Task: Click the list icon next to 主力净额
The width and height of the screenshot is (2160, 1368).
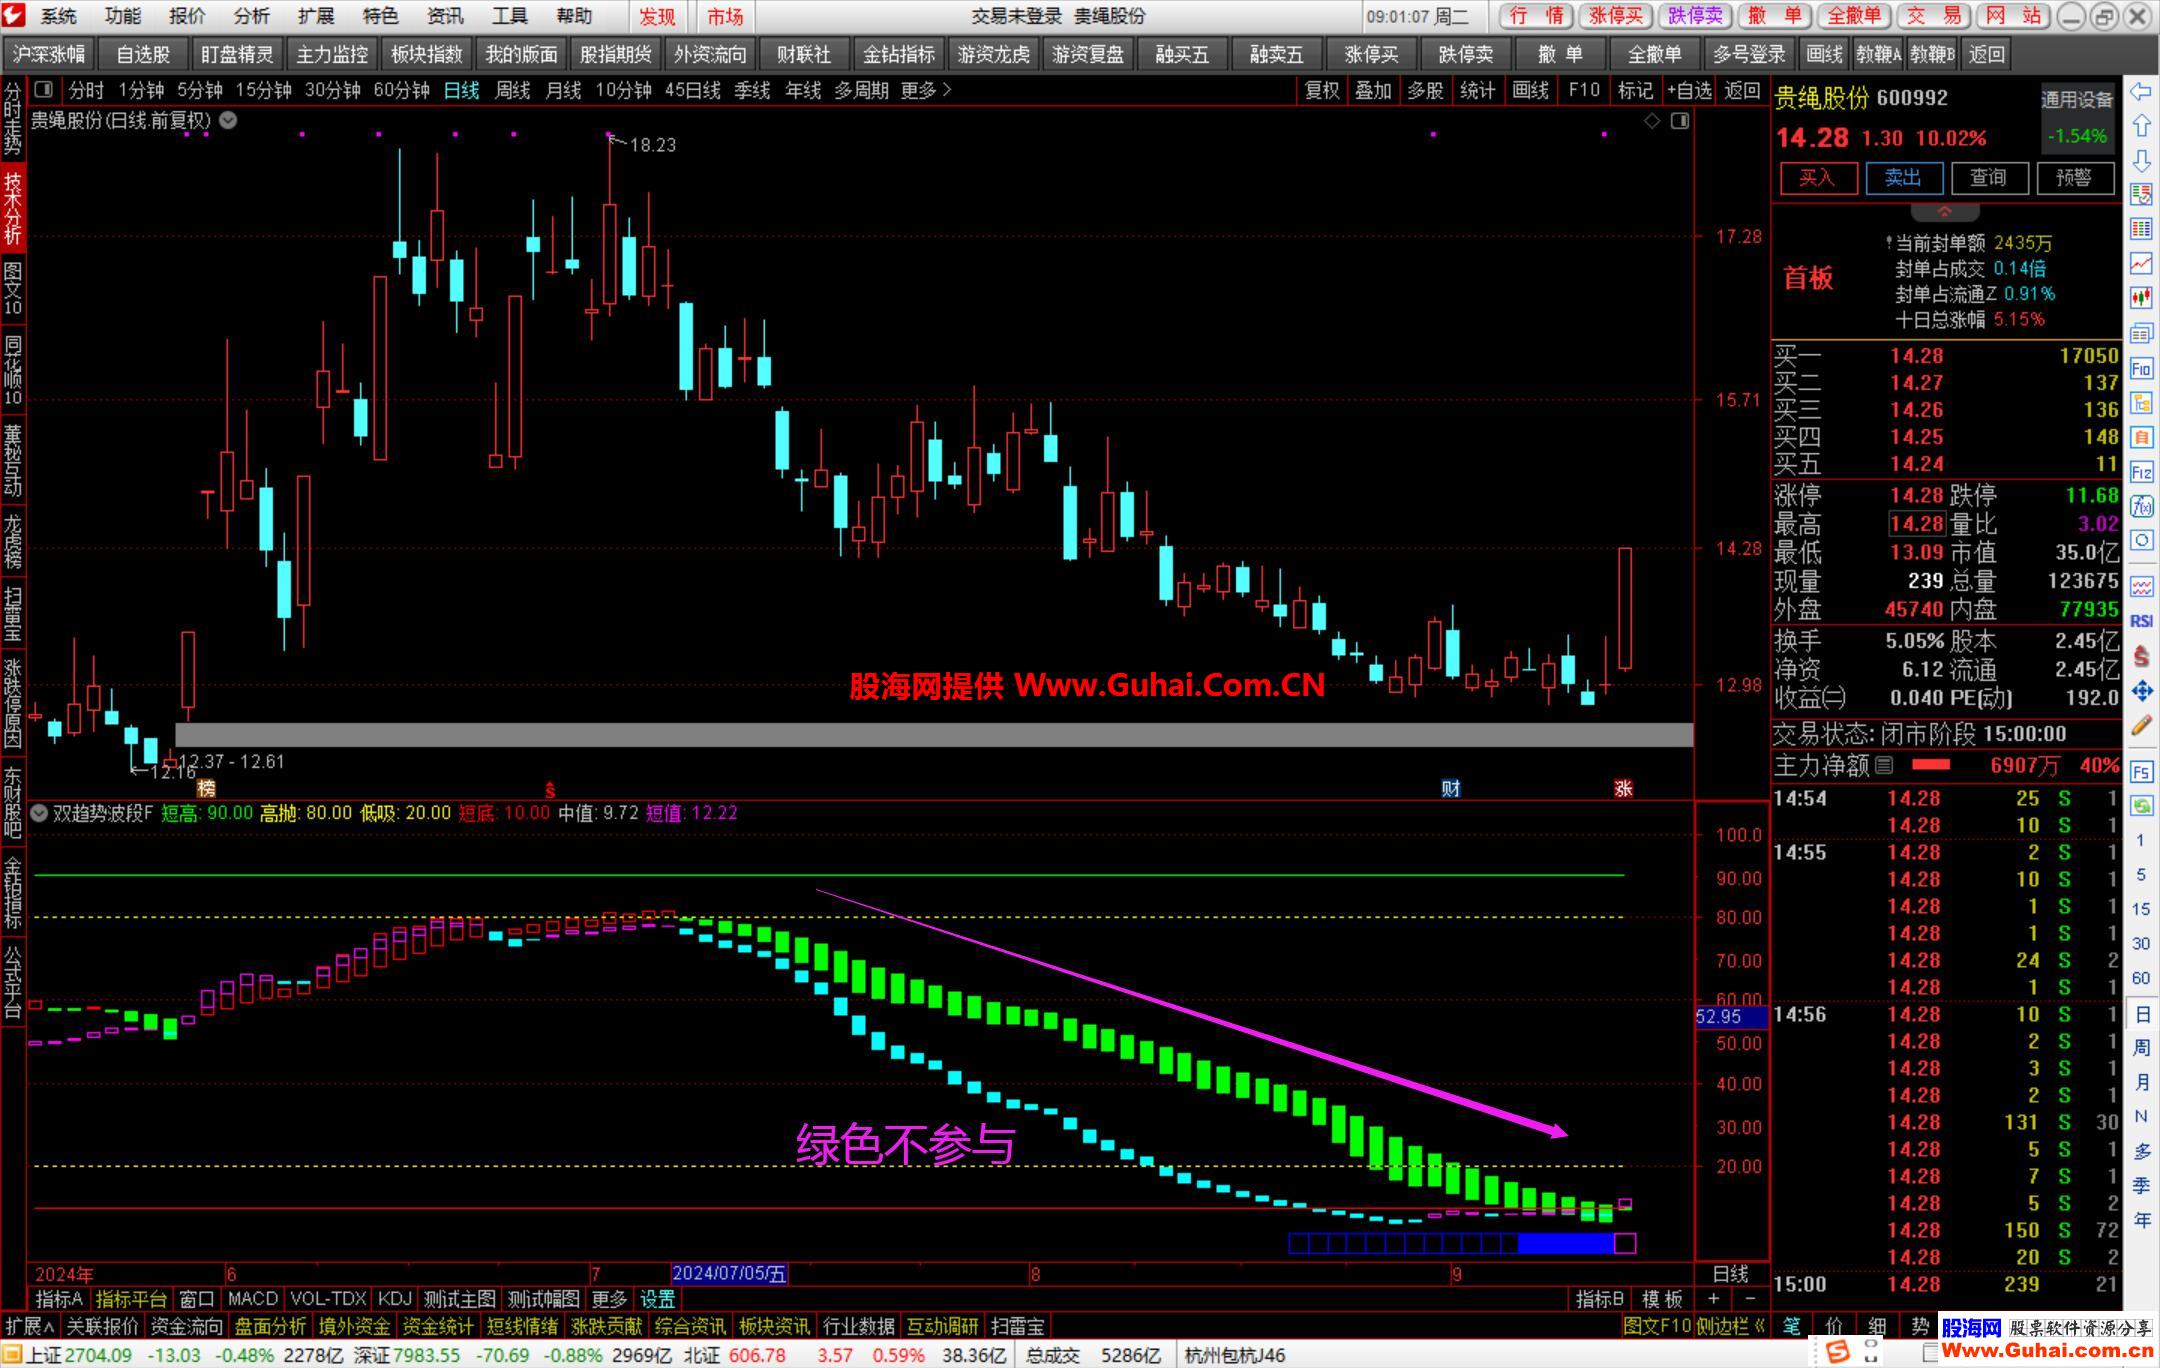Action: pyautogui.click(x=1884, y=765)
